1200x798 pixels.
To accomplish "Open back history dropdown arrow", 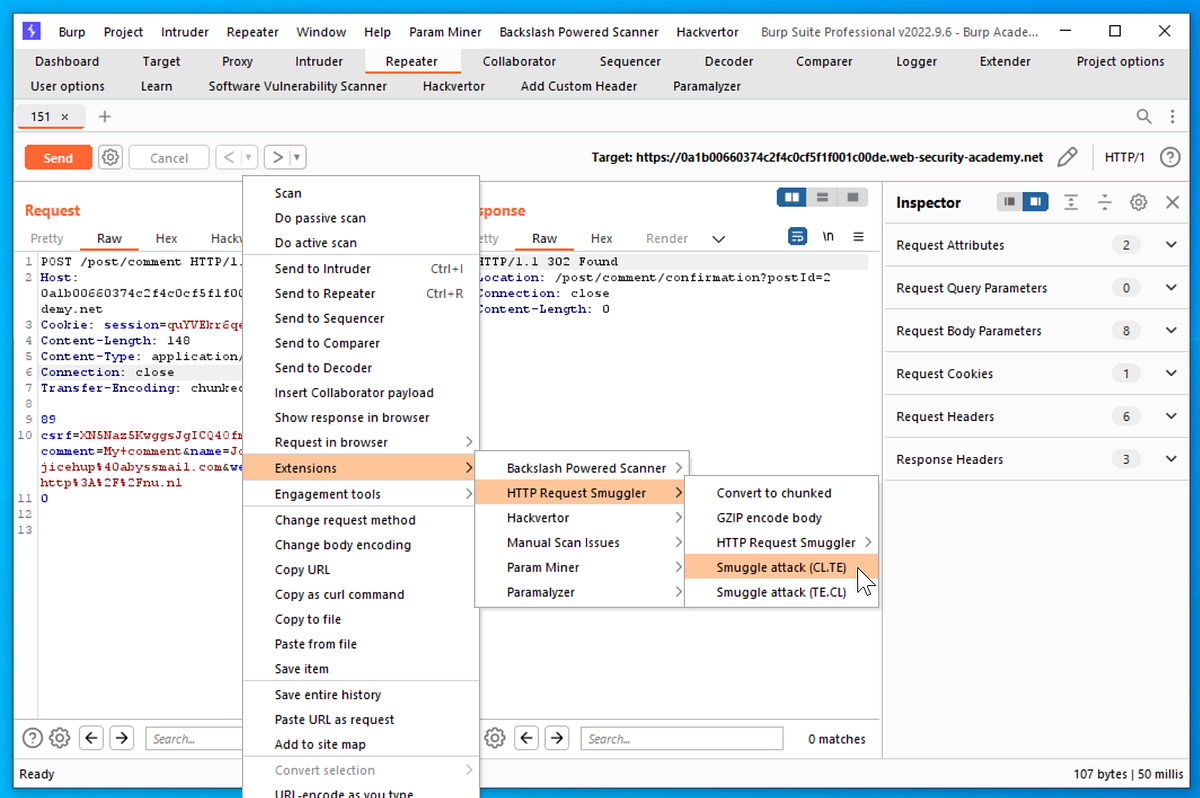I will [x=249, y=157].
